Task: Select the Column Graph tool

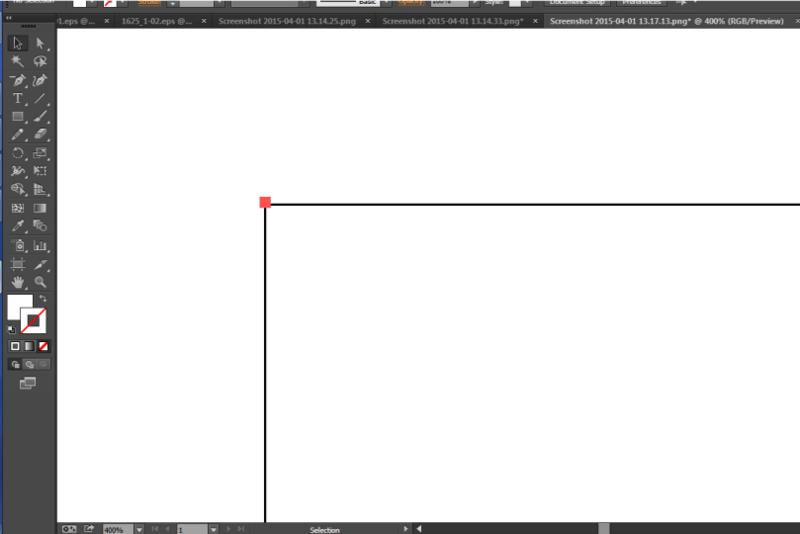Action: tap(40, 245)
